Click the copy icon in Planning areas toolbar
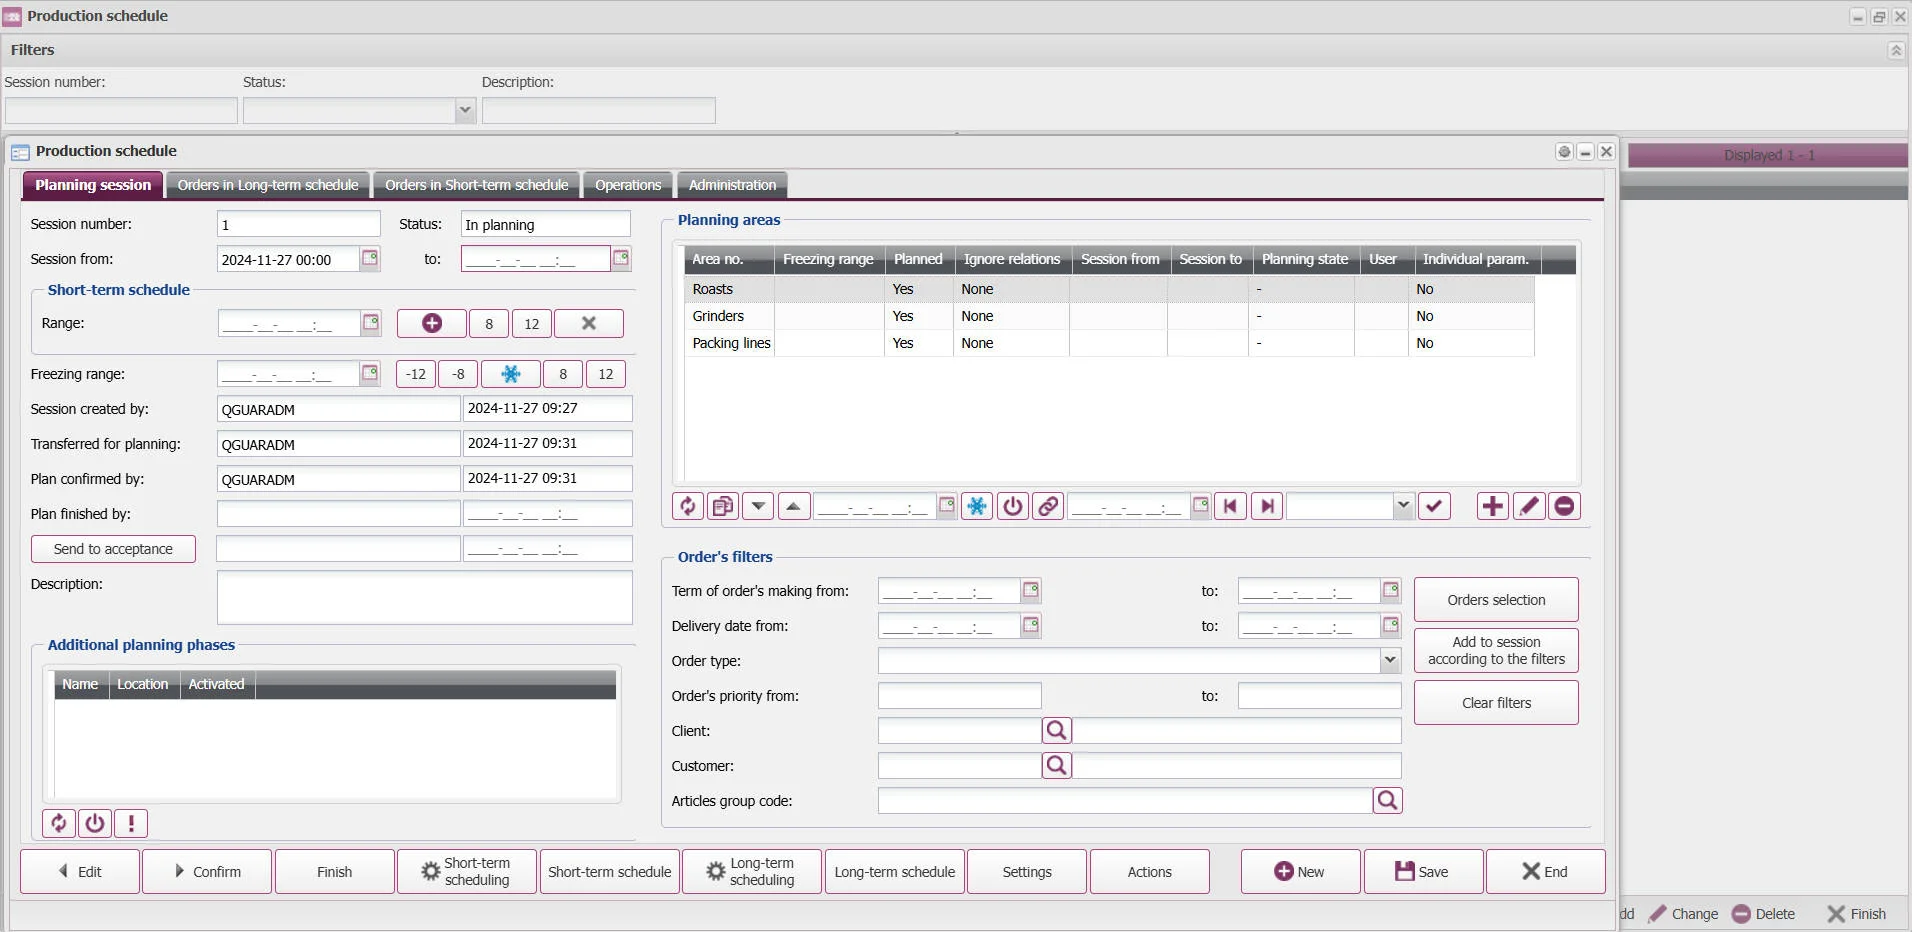Image resolution: width=1912 pixels, height=932 pixels. pyautogui.click(x=723, y=506)
